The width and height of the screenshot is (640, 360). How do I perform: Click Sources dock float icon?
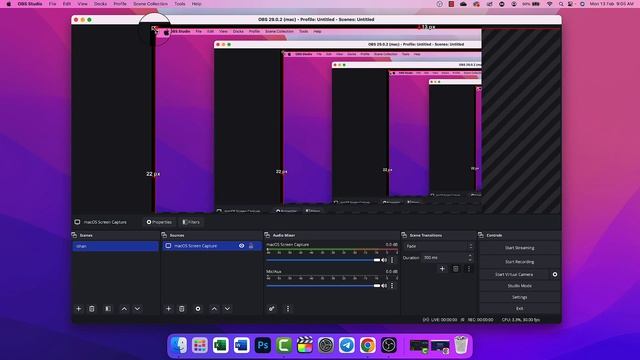[x=164, y=235]
